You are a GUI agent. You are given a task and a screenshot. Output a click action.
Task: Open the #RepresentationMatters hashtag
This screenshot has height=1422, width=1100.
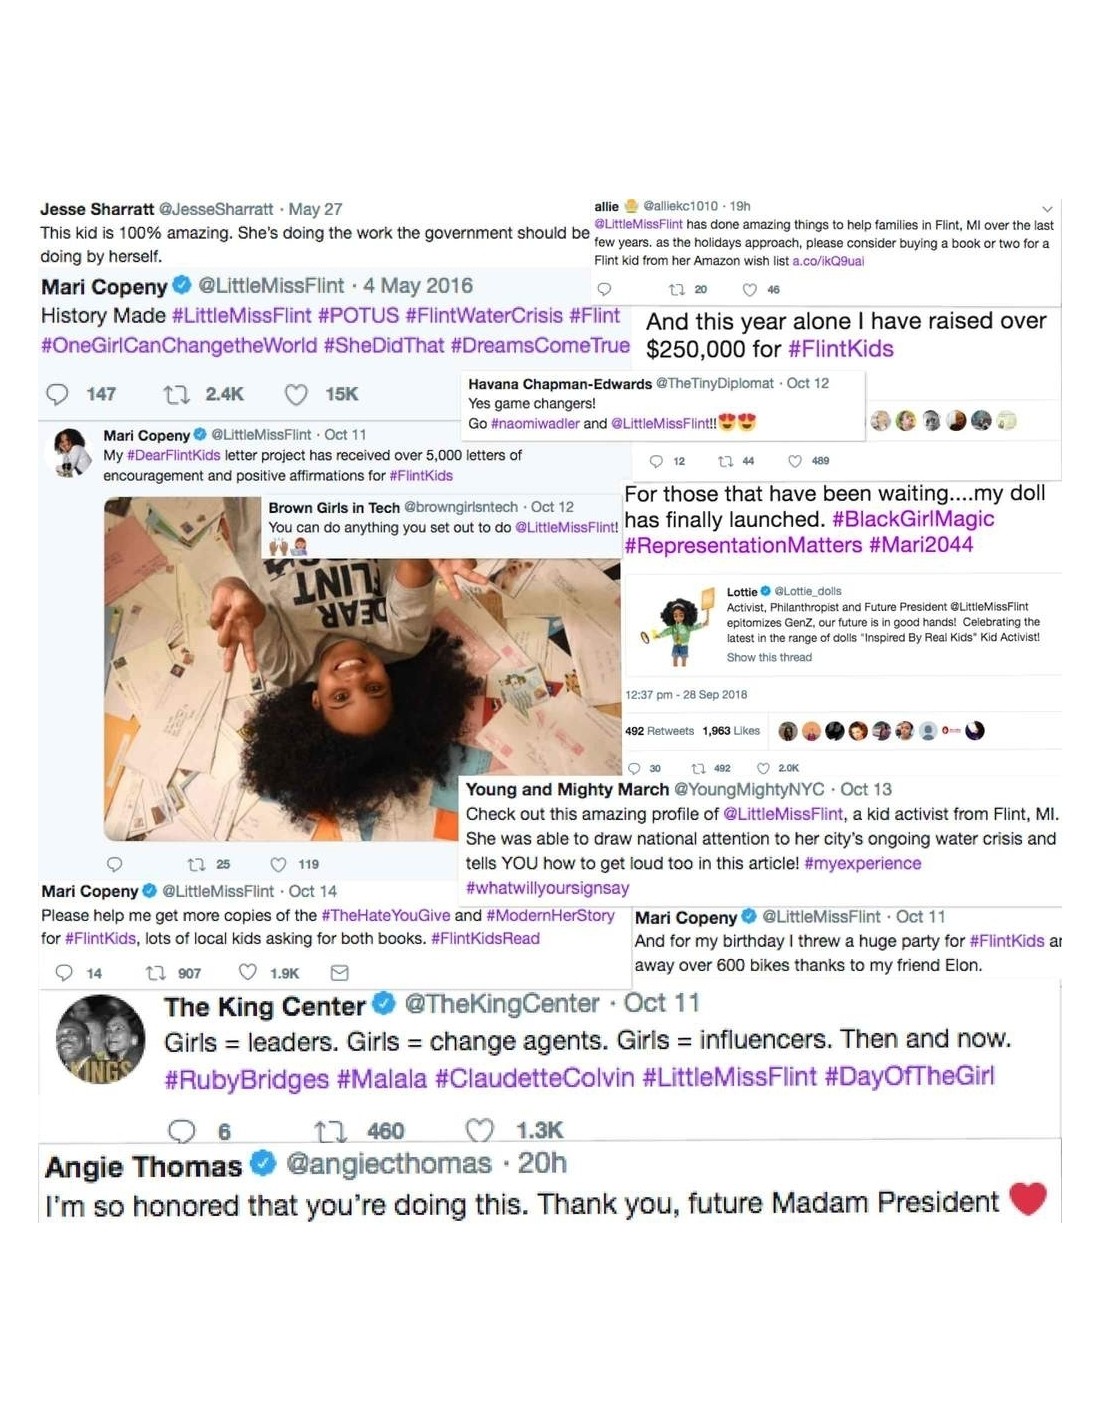point(743,545)
